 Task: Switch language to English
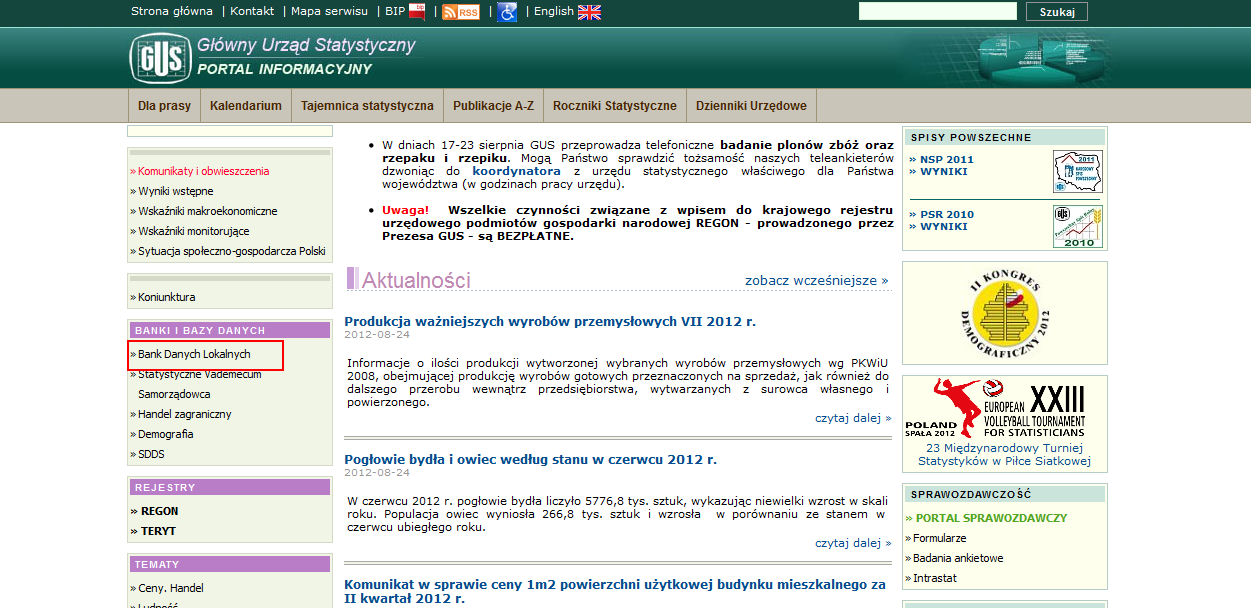tap(554, 11)
